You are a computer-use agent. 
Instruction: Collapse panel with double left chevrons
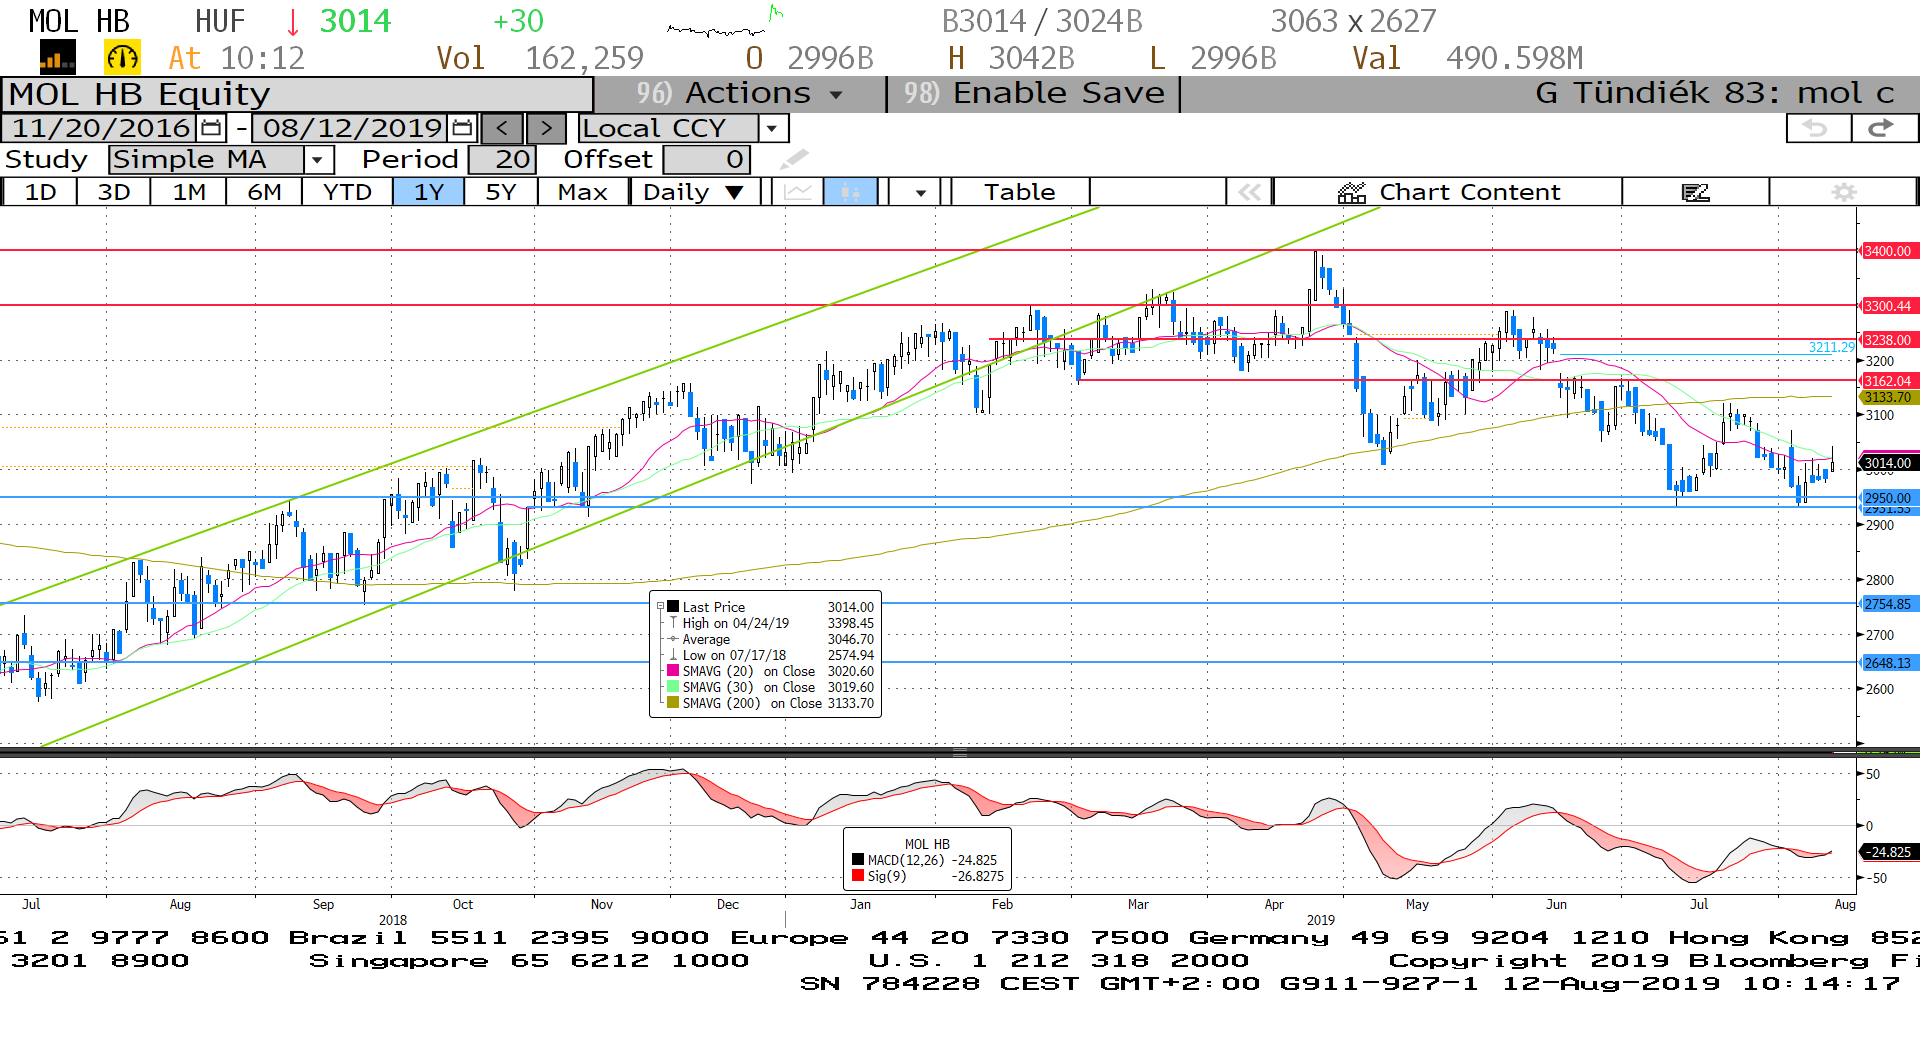pos(1249,191)
